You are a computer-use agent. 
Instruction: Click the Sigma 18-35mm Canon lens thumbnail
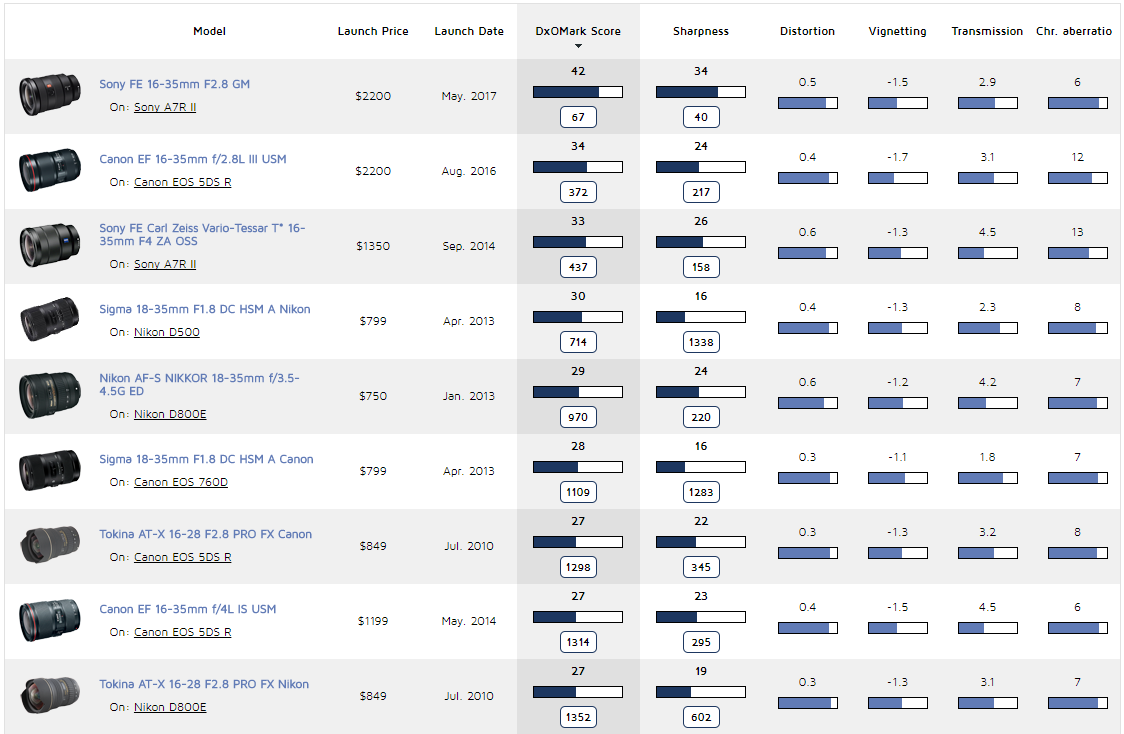point(49,470)
